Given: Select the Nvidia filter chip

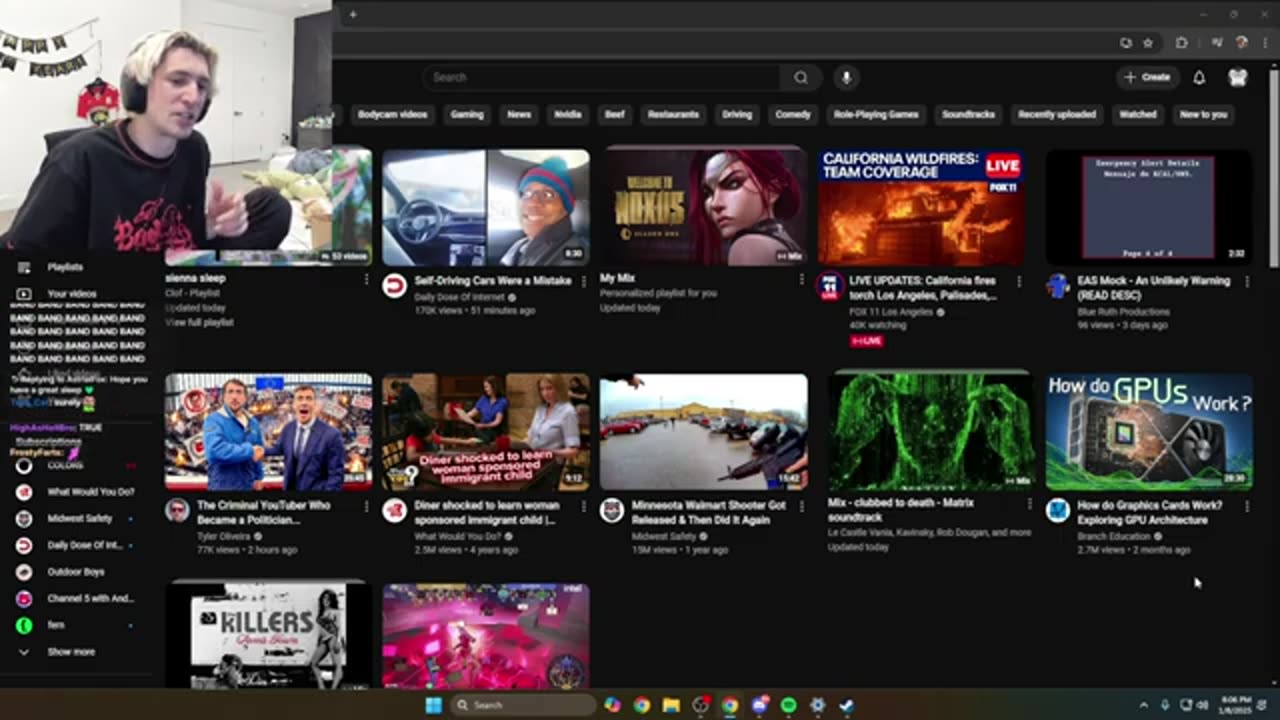Looking at the screenshot, I should pyautogui.click(x=568, y=114).
